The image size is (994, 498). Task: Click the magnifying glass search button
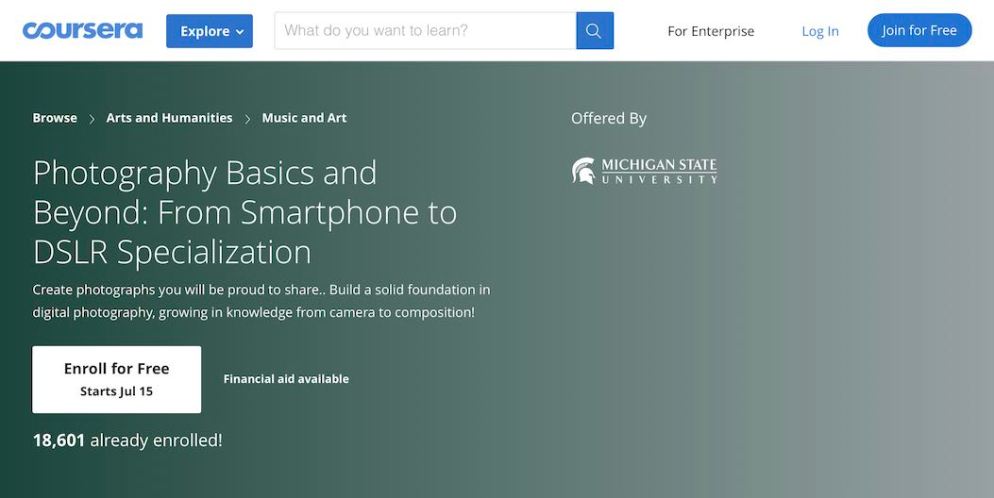(x=594, y=31)
